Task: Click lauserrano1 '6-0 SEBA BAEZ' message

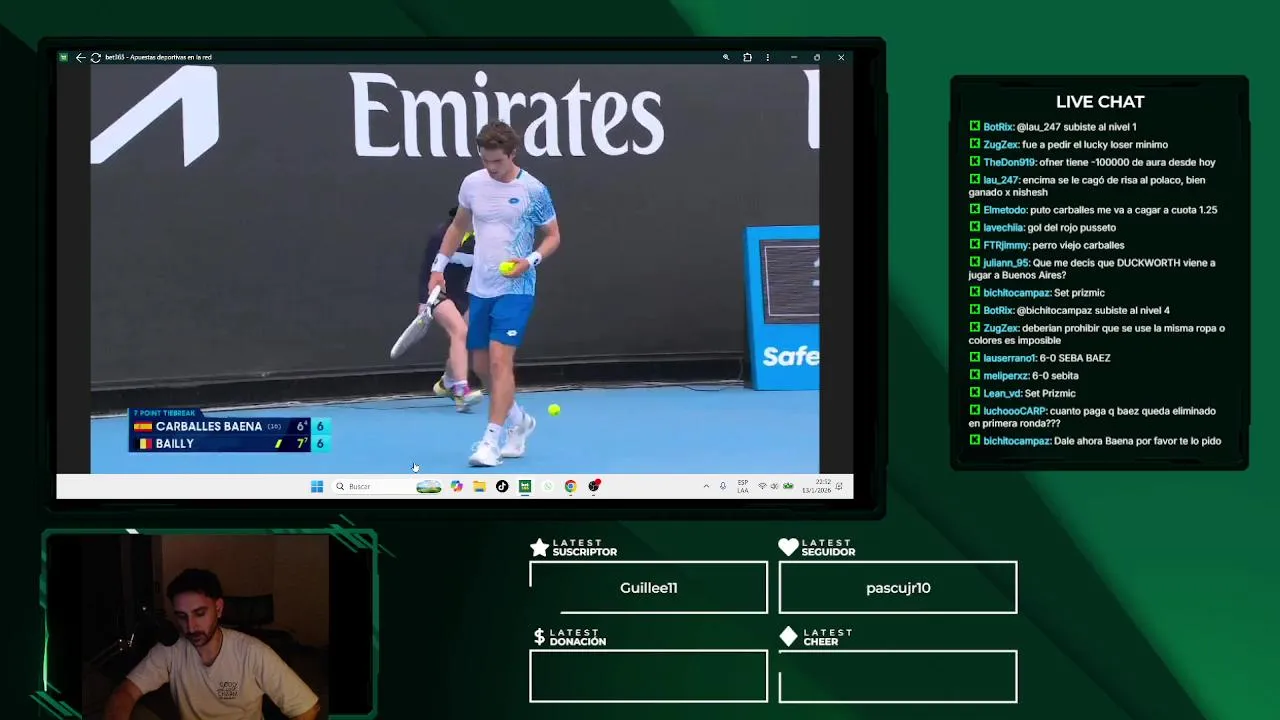Action: (1040, 358)
